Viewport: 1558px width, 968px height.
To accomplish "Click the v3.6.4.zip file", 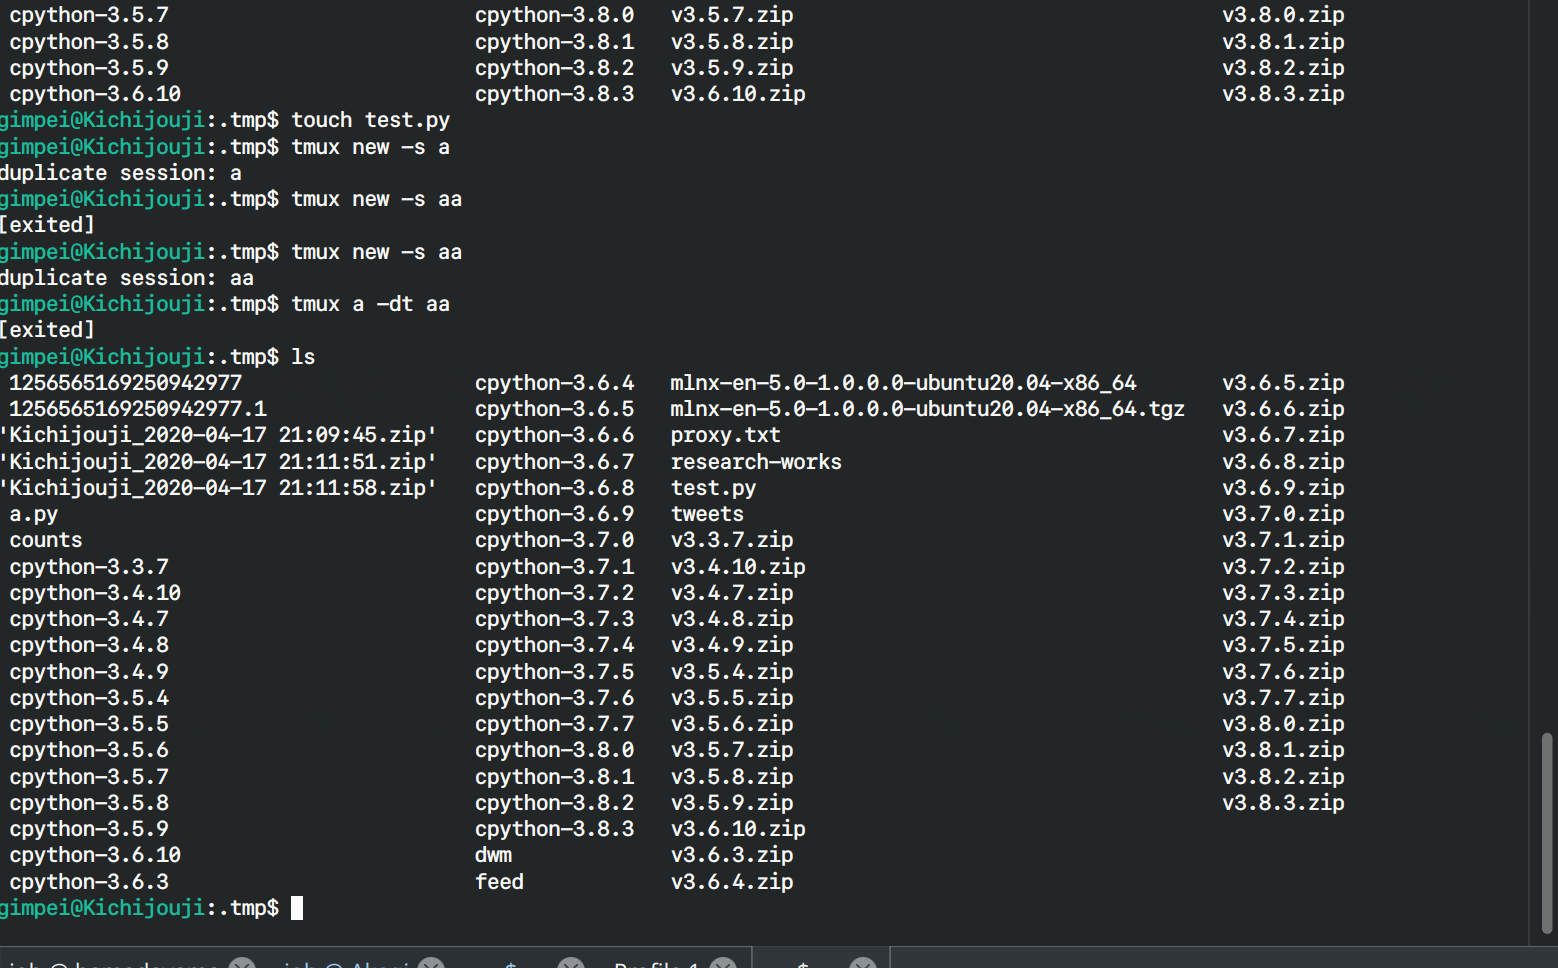I will pyautogui.click(x=732, y=882).
